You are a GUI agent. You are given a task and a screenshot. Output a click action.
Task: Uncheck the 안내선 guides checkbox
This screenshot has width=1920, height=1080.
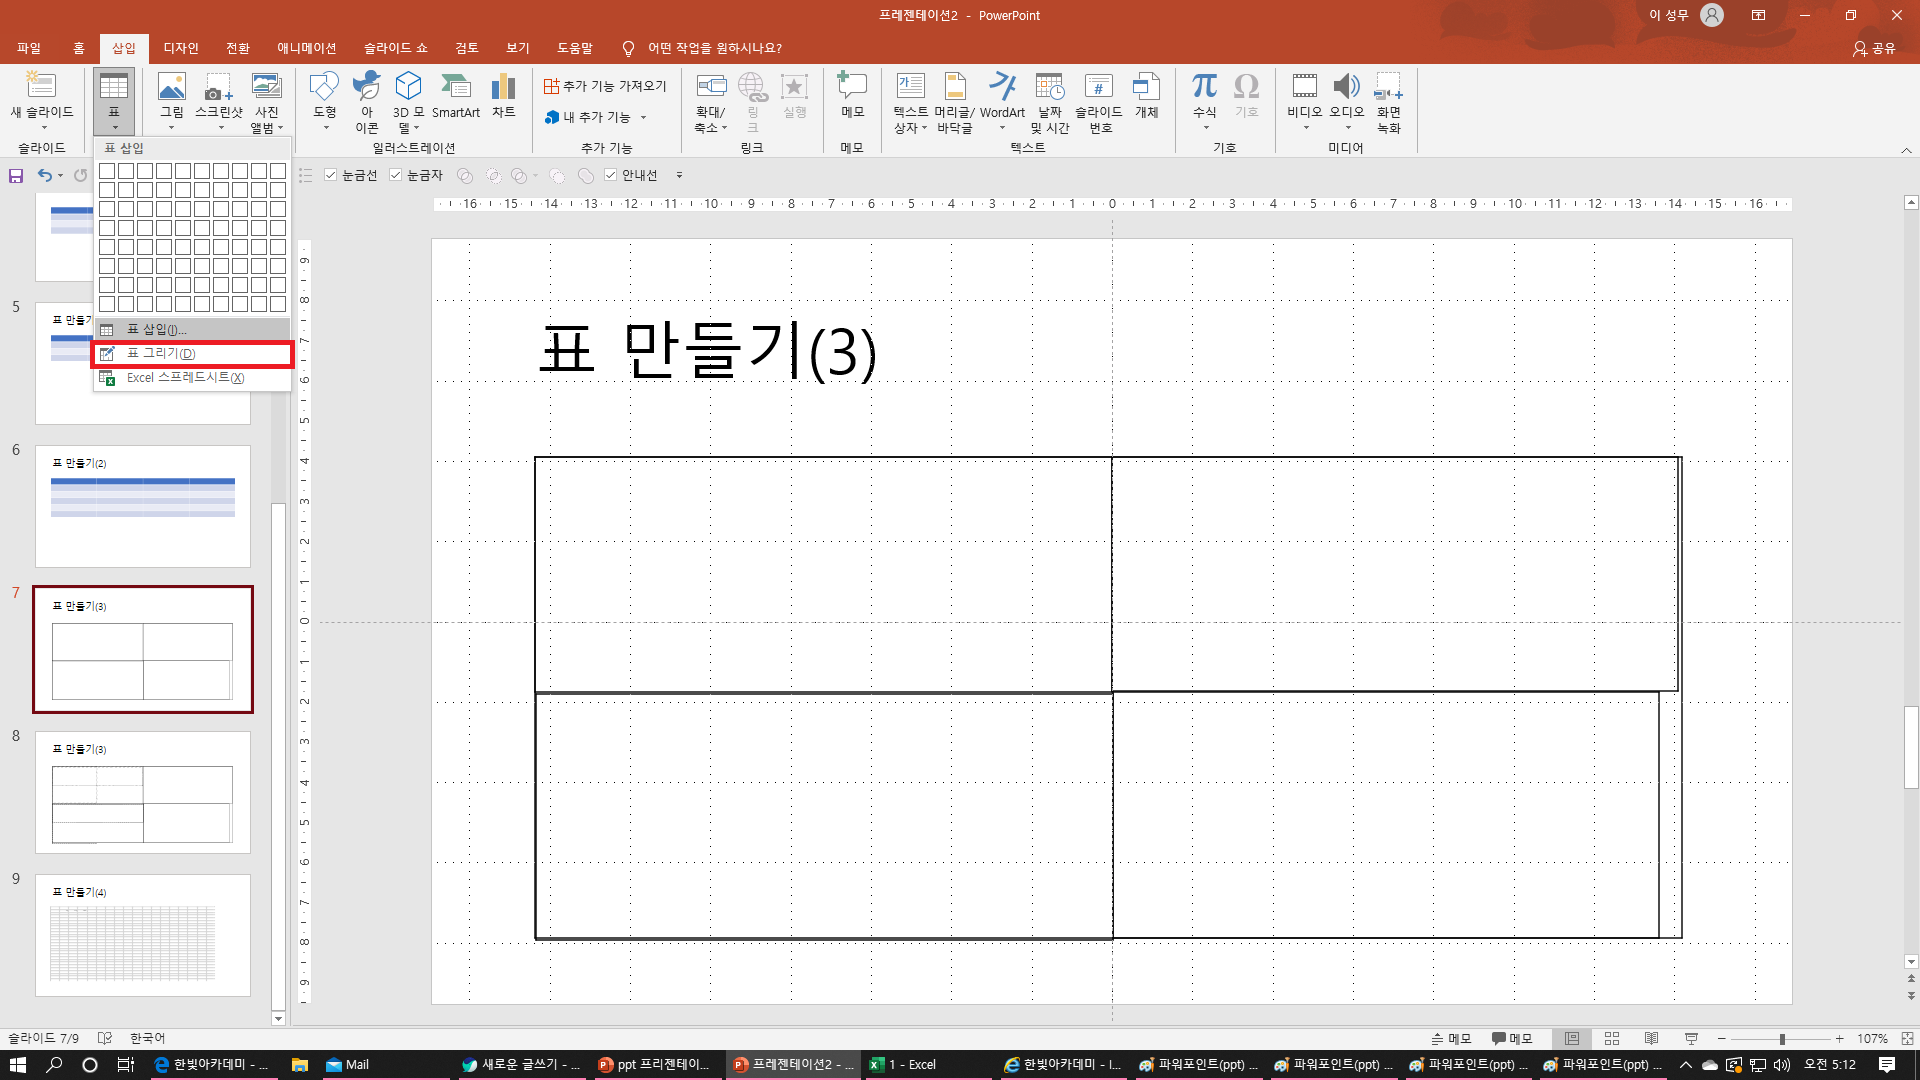point(611,175)
